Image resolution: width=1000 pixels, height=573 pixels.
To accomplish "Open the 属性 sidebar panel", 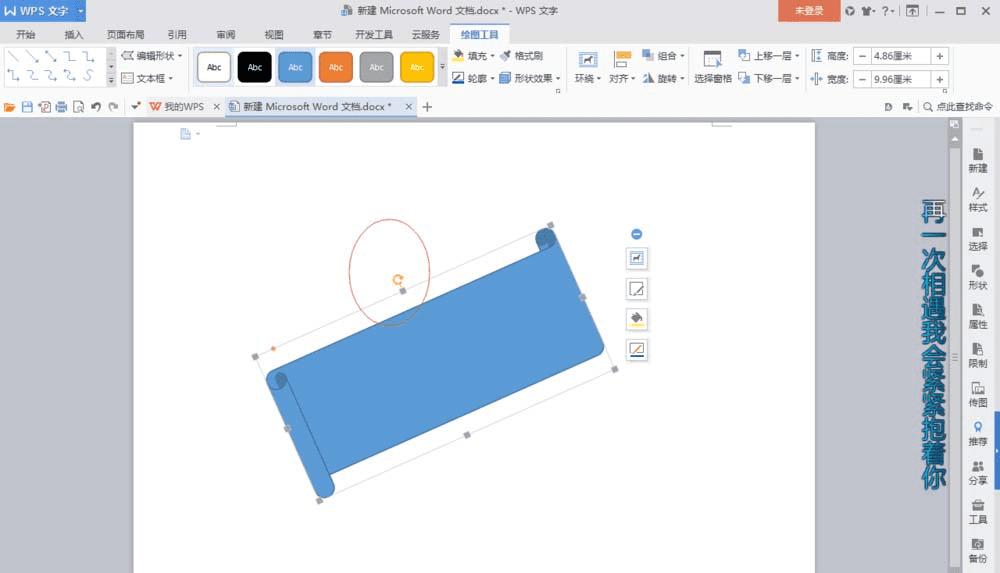I will point(978,316).
